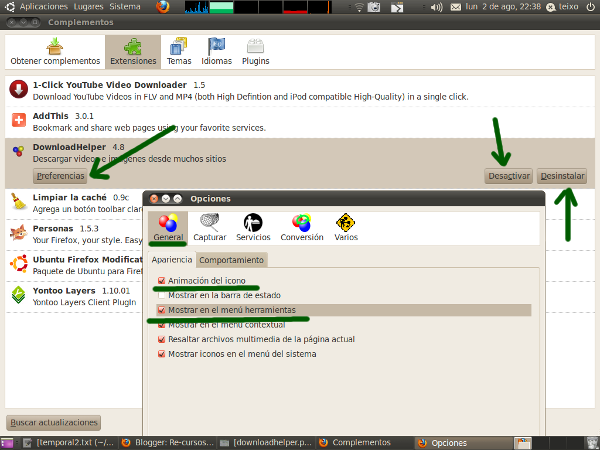Toggle Resaltar archivos multimedia checkbox
Screen dimensions: 600x450
[161, 339]
